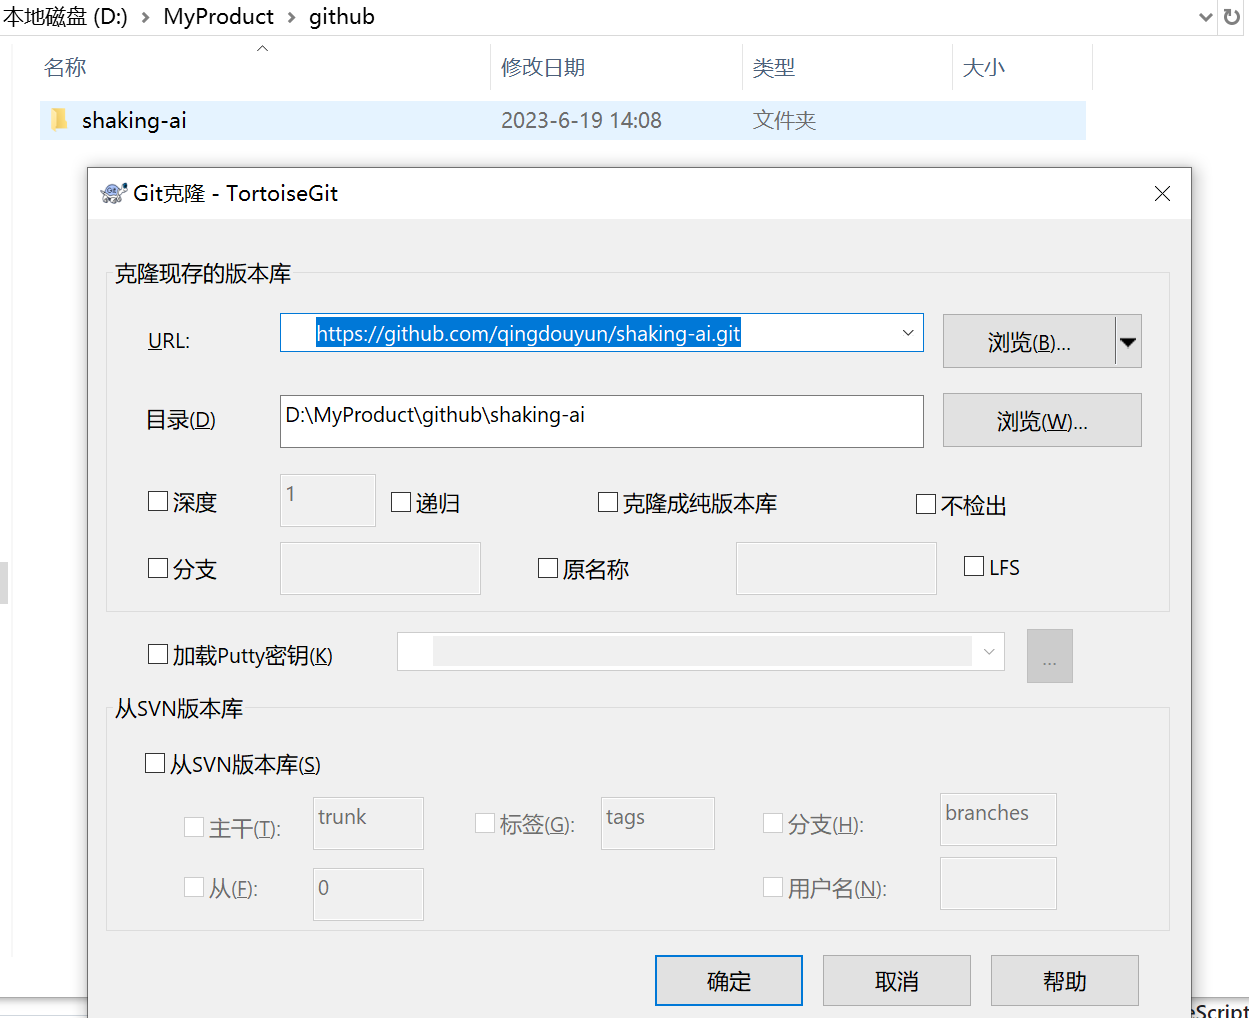Image resolution: width=1249 pixels, height=1018 pixels.
Task: Close the Git clone dialog
Action: [x=1162, y=194]
